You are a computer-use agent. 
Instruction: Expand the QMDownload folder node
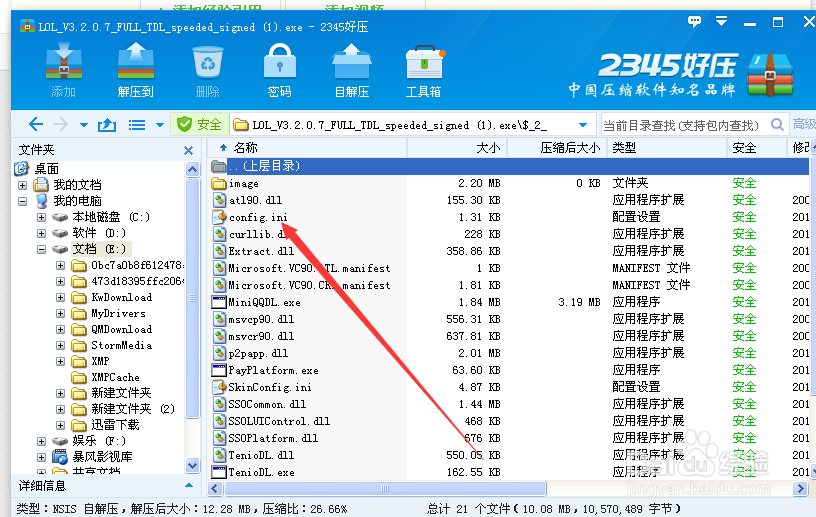pos(60,330)
